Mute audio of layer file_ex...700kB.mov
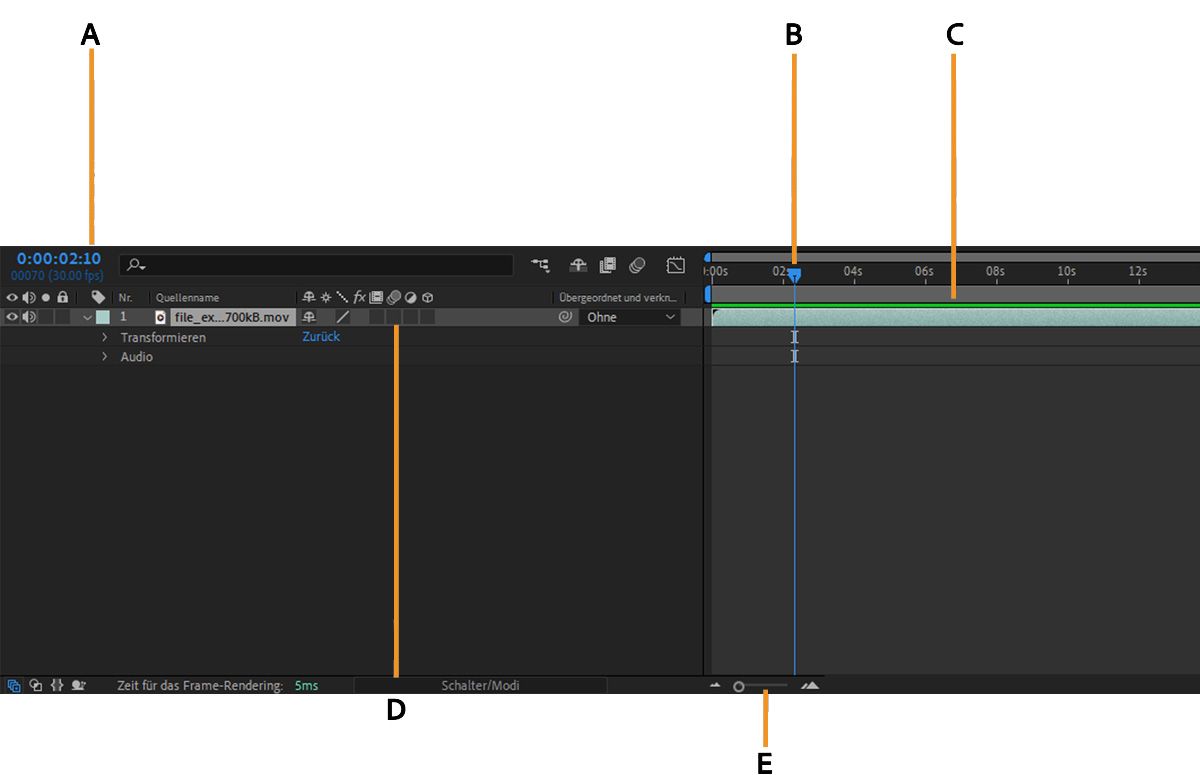This screenshot has width=1200, height=775. click(28, 317)
